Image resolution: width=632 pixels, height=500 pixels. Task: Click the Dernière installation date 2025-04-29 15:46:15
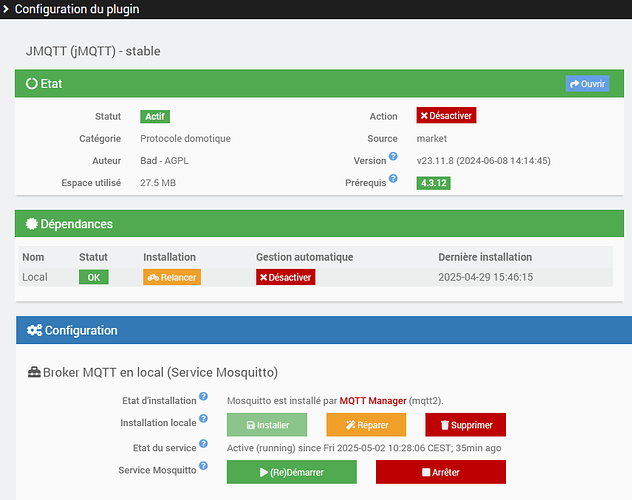tap(486, 277)
